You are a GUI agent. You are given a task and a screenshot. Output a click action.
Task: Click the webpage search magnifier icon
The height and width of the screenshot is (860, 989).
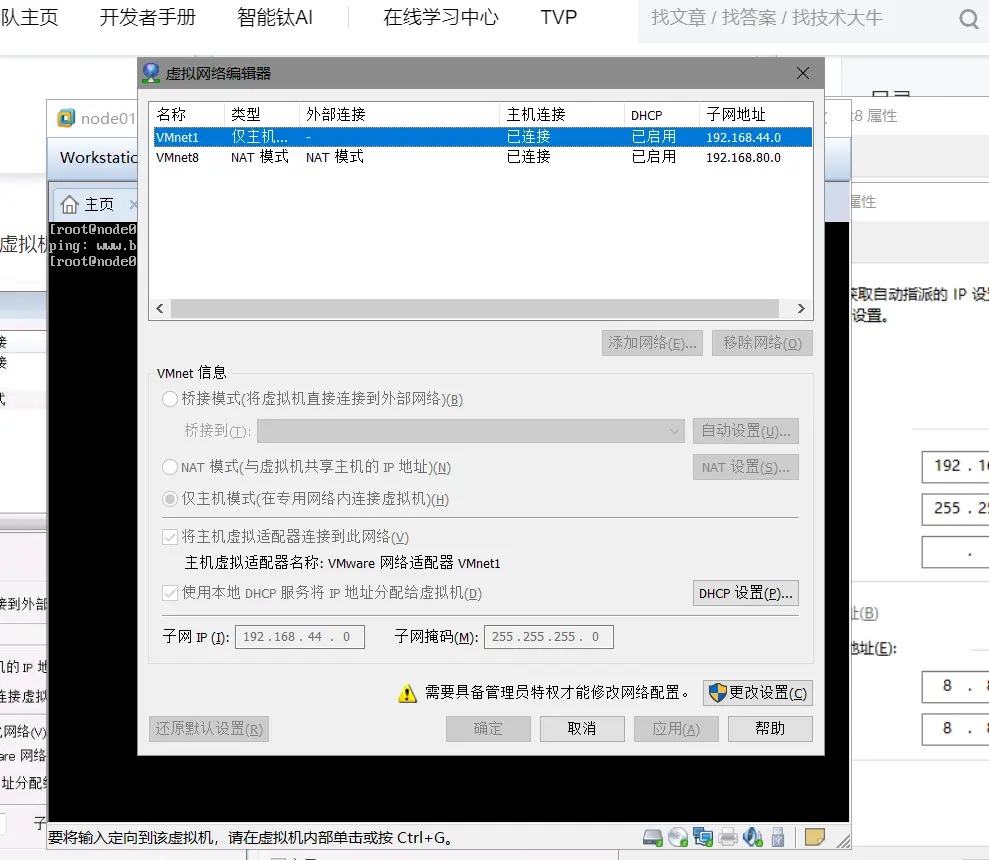pyautogui.click(x=968, y=19)
